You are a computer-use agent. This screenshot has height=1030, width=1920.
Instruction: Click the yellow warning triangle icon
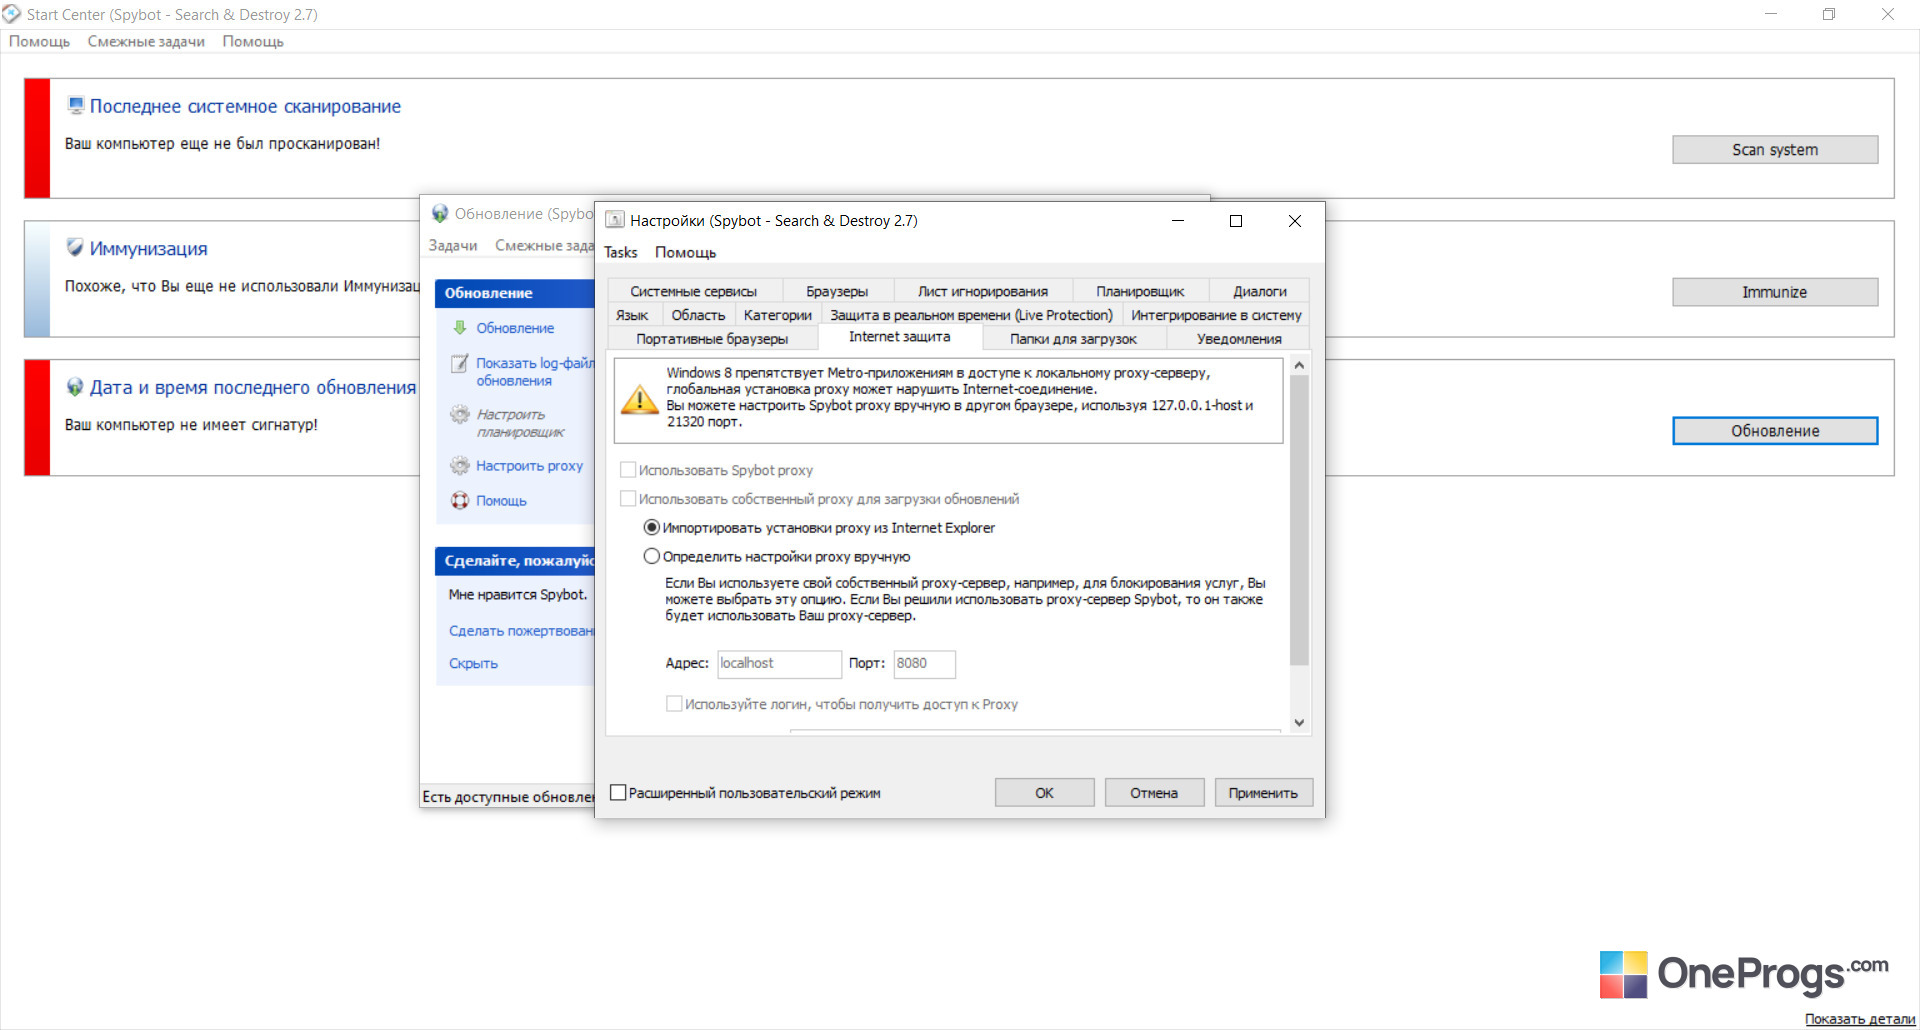(x=640, y=400)
